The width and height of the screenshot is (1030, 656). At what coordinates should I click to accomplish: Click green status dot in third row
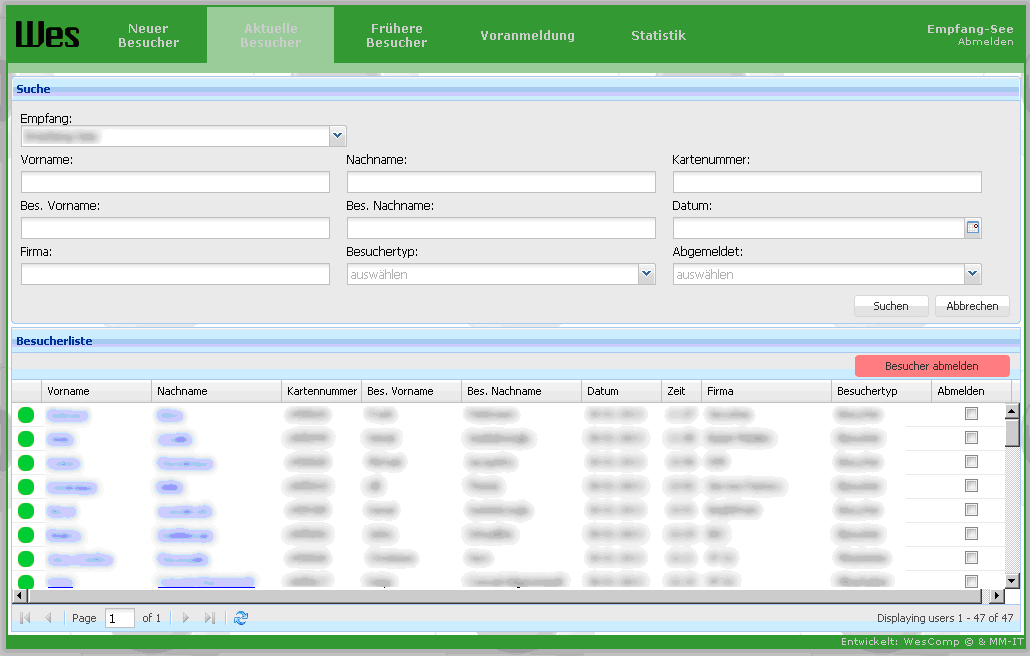(26, 463)
